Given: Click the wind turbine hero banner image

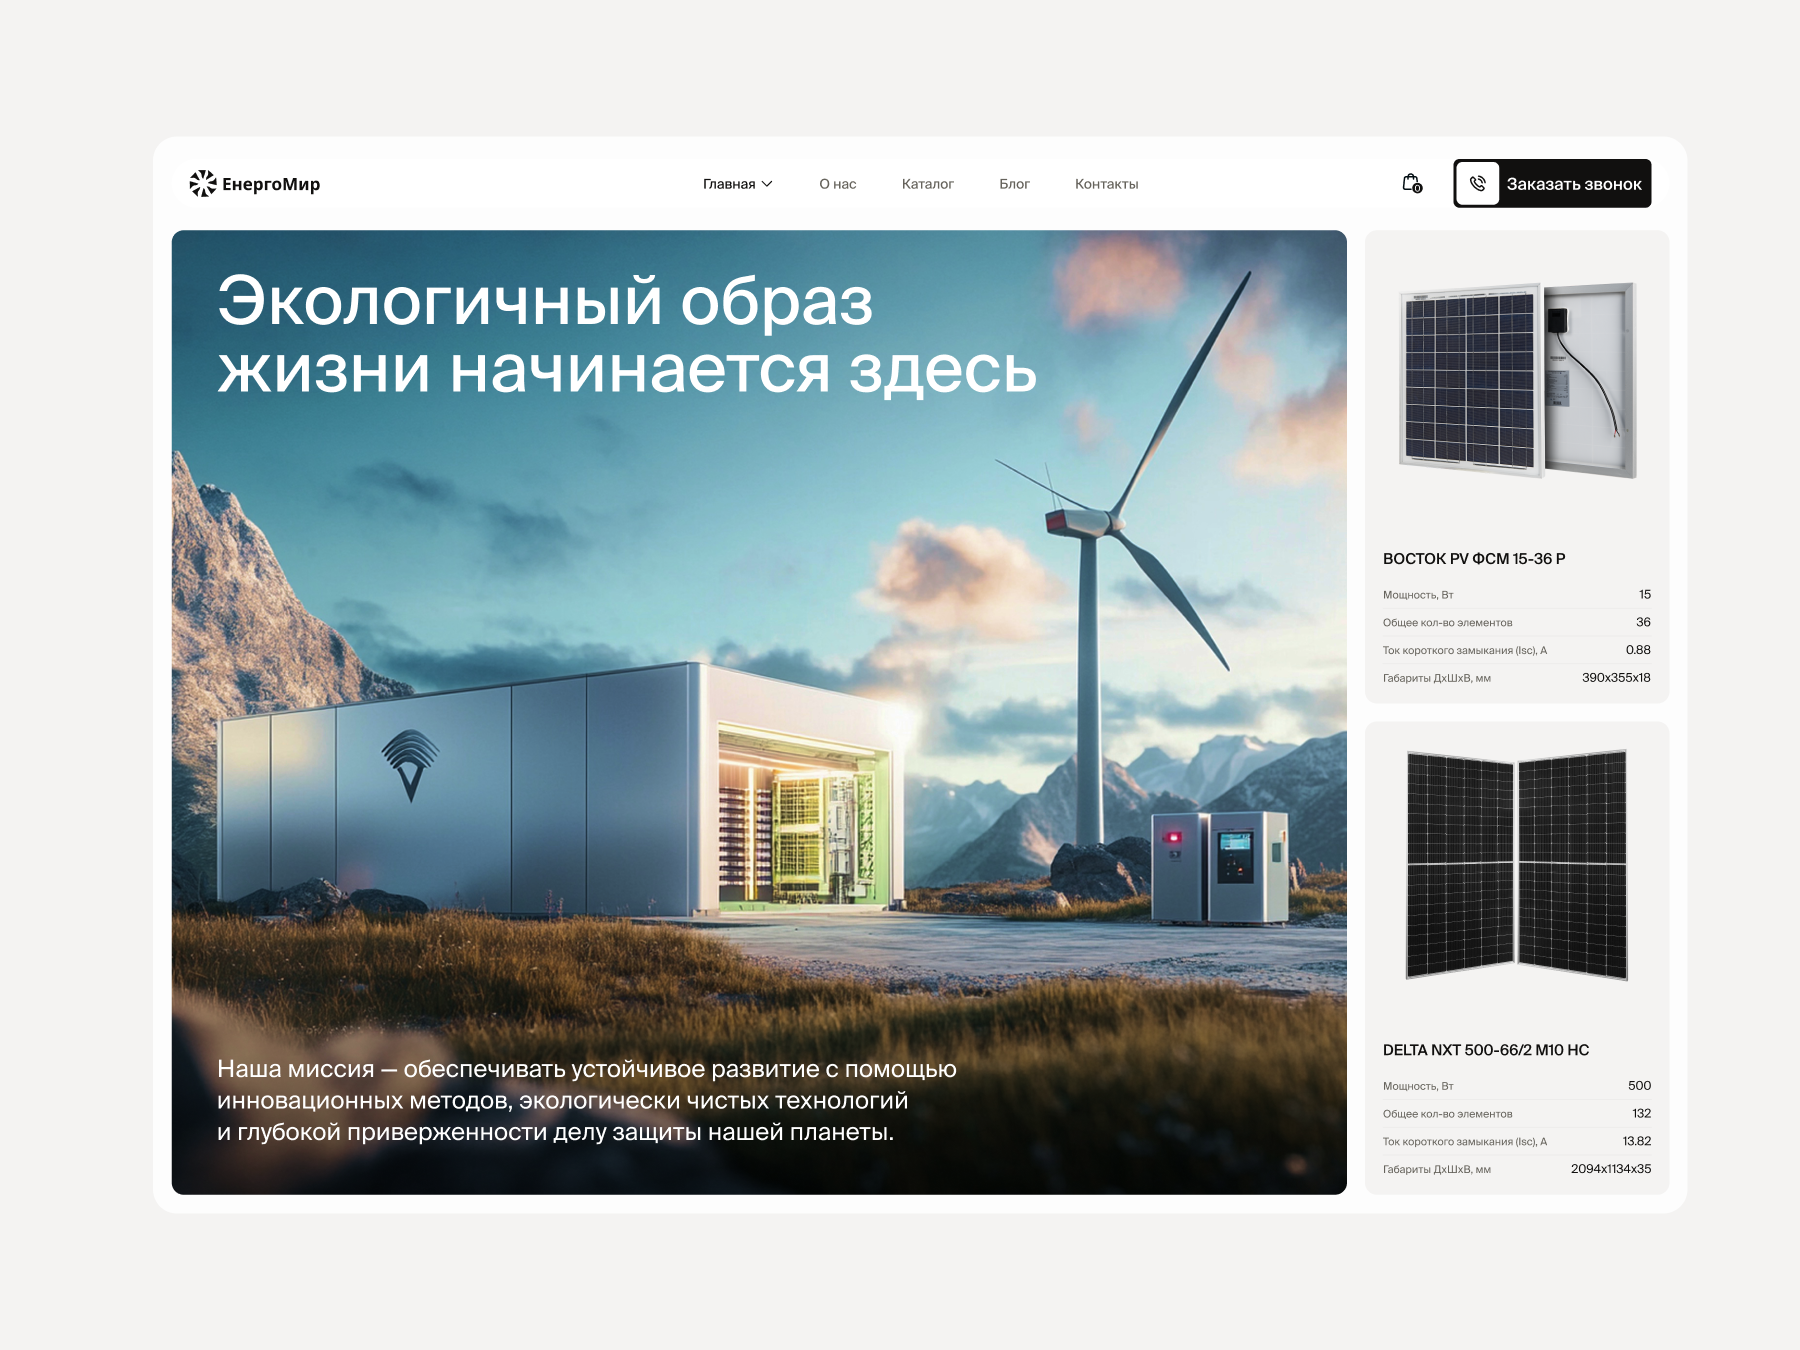Looking at the screenshot, I should [x=759, y=712].
